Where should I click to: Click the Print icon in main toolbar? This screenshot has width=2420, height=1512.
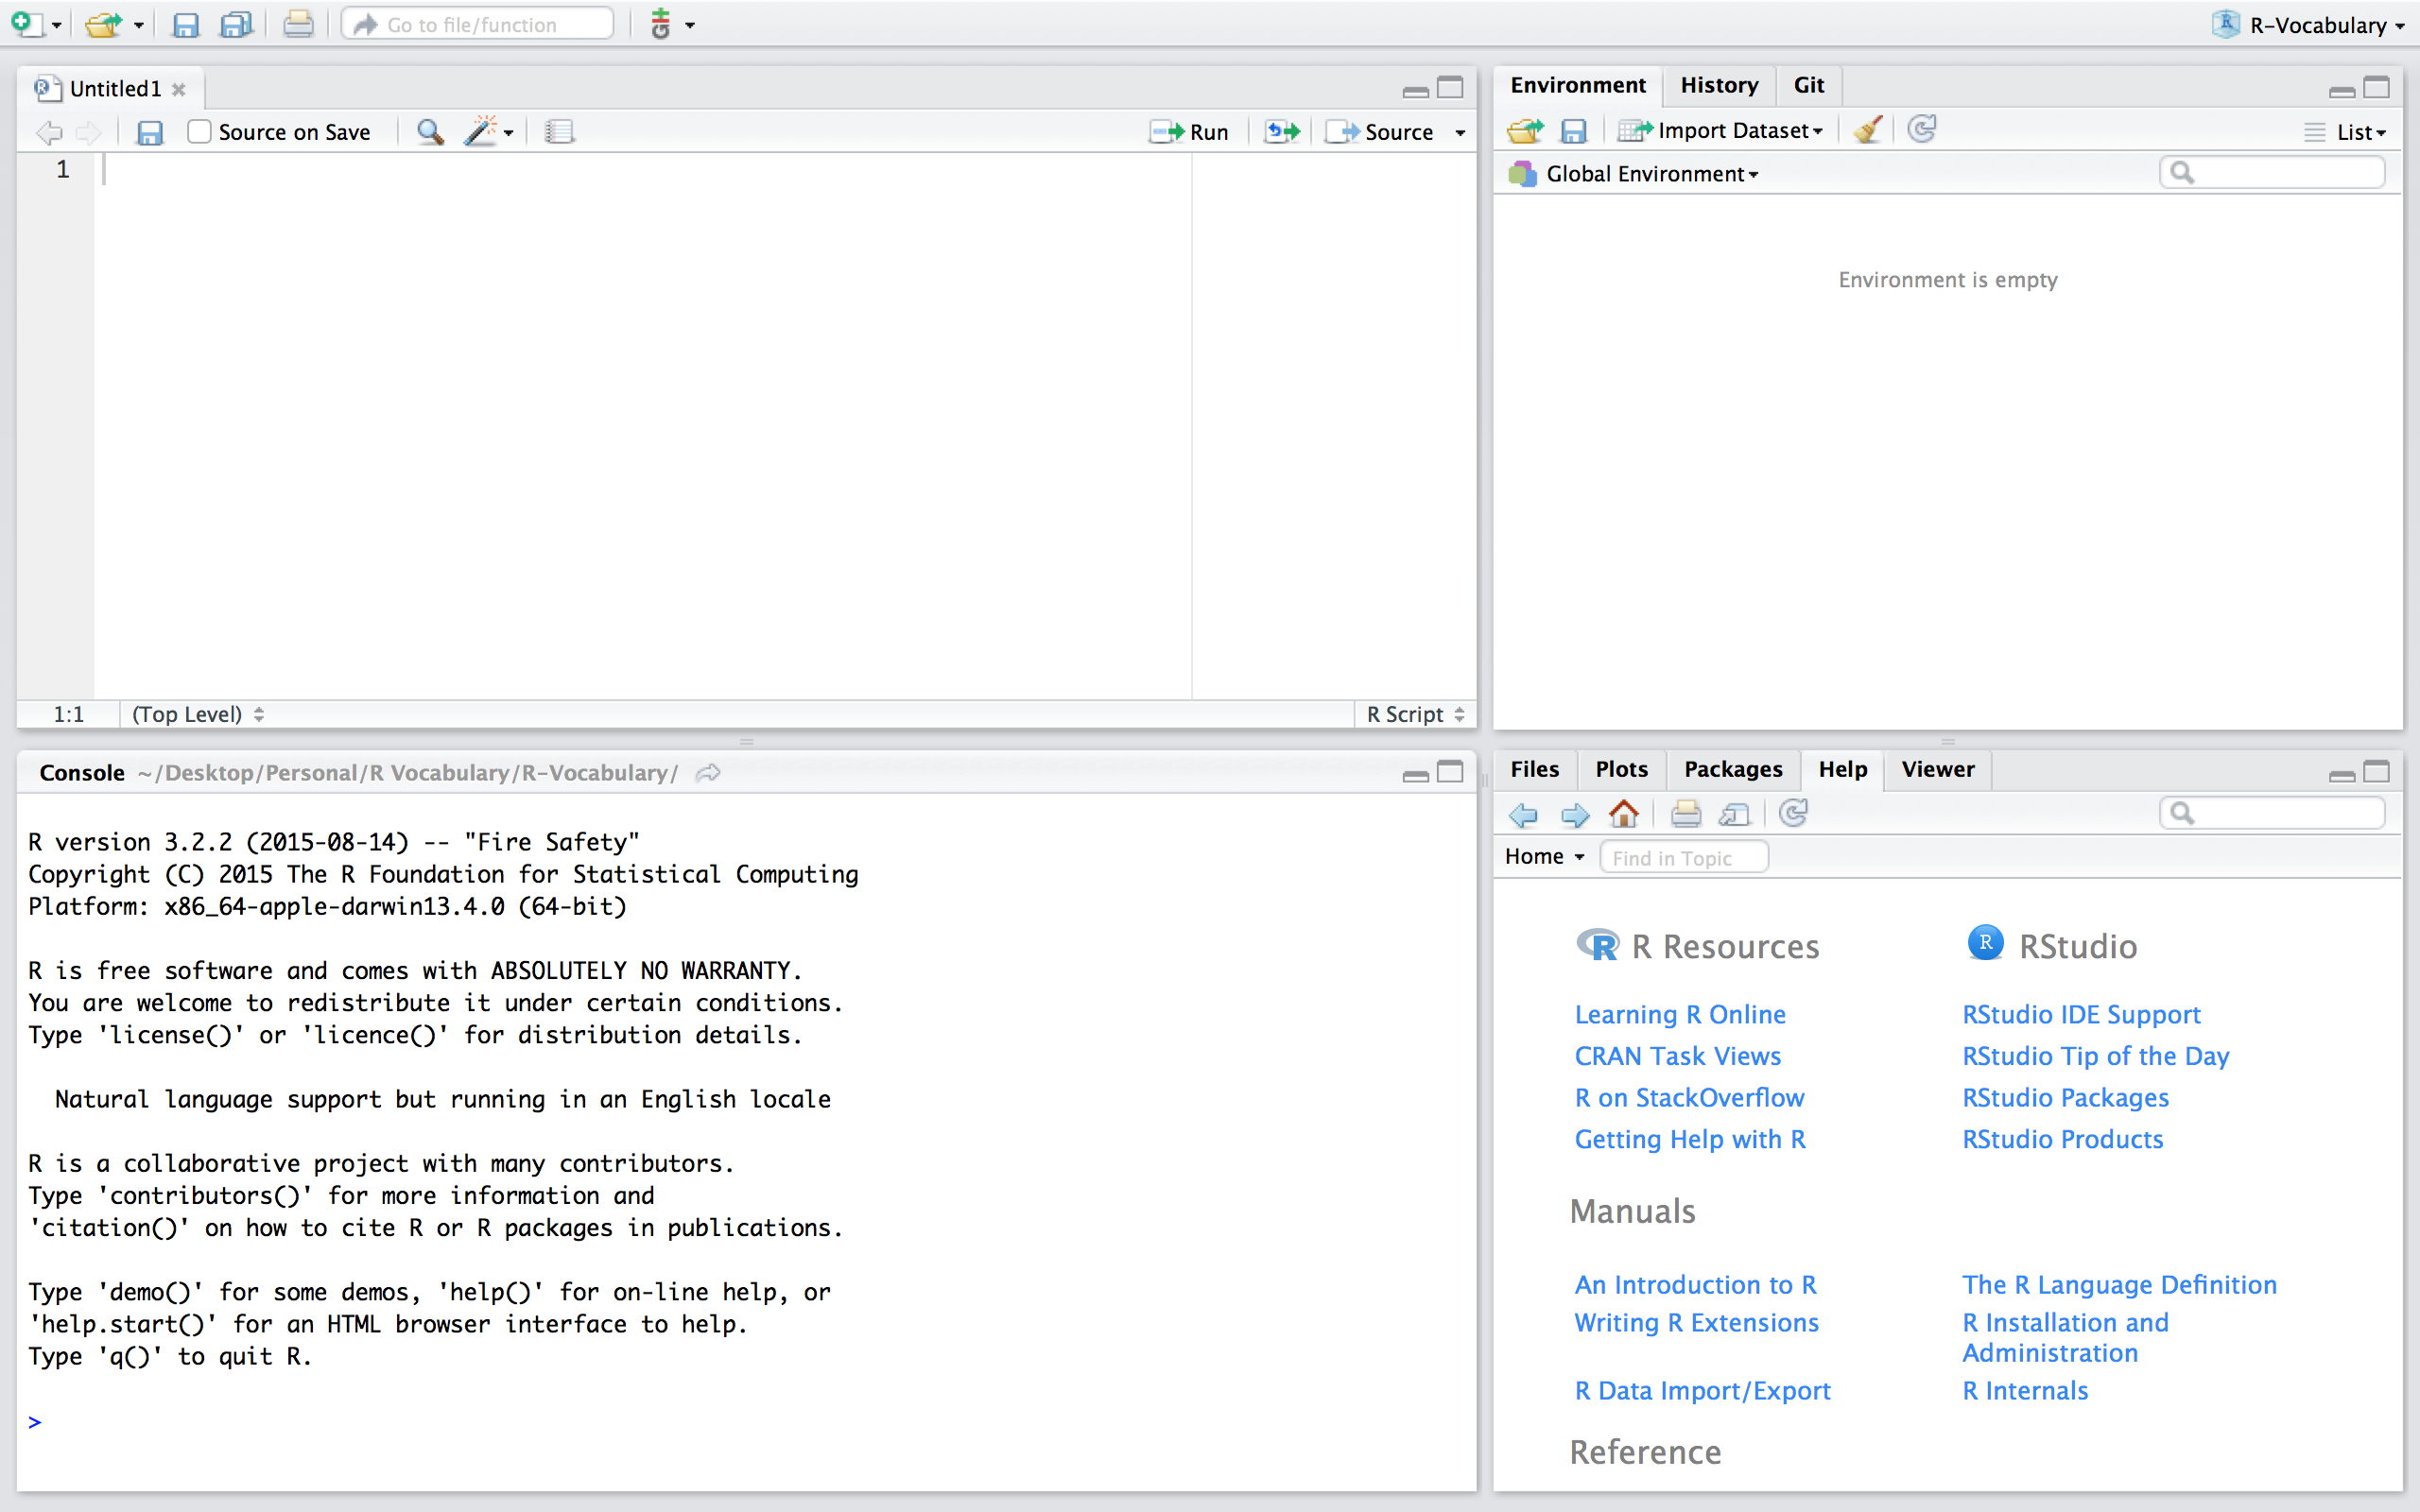[x=298, y=24]
